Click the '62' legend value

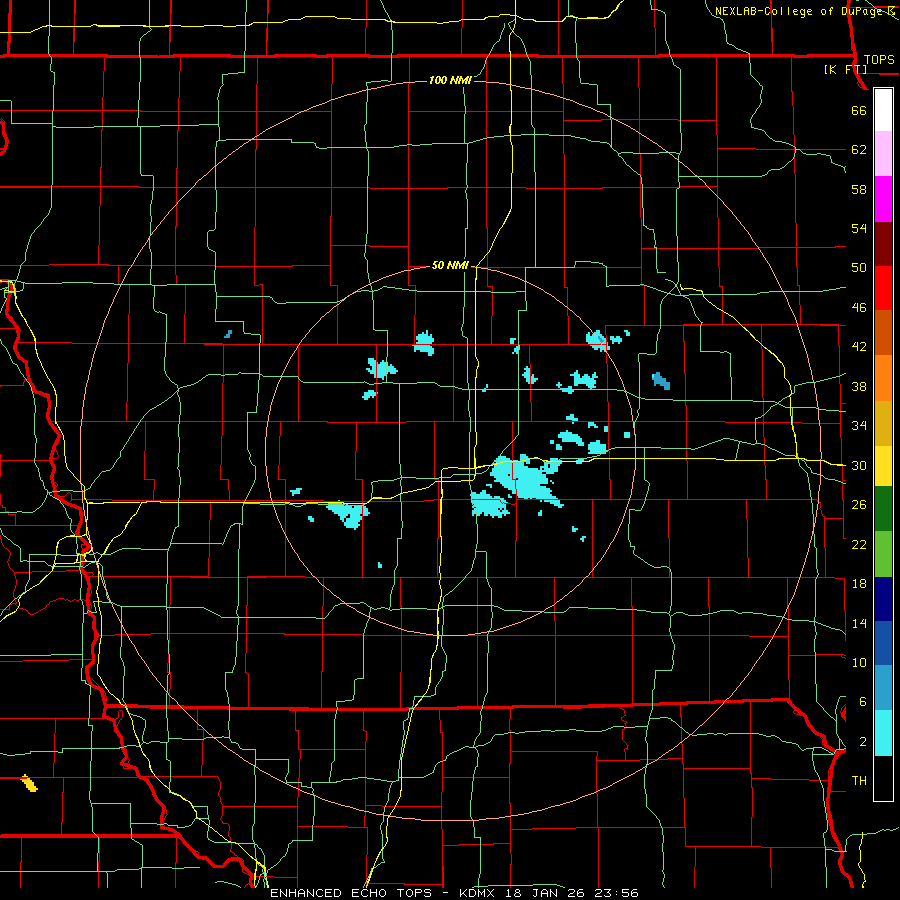859,150
